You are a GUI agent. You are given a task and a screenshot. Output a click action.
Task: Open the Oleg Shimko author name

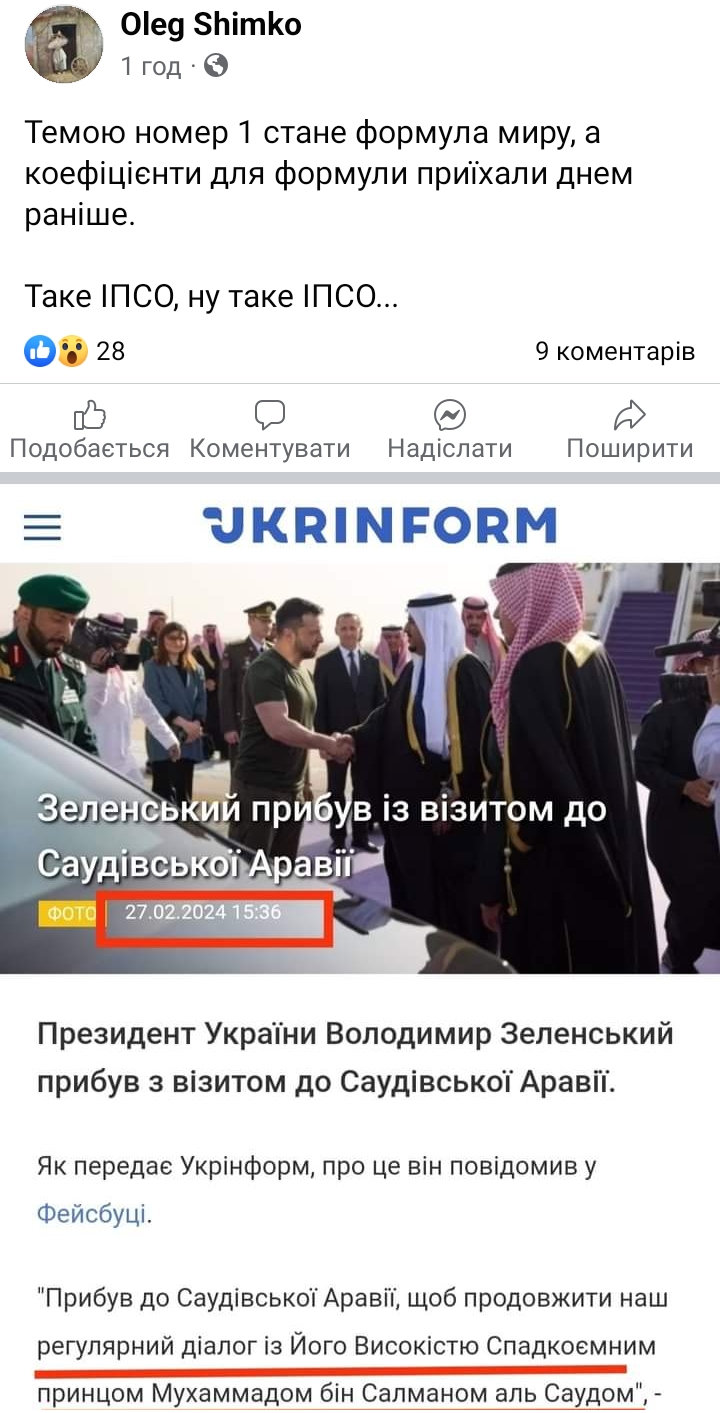(211, 25)
